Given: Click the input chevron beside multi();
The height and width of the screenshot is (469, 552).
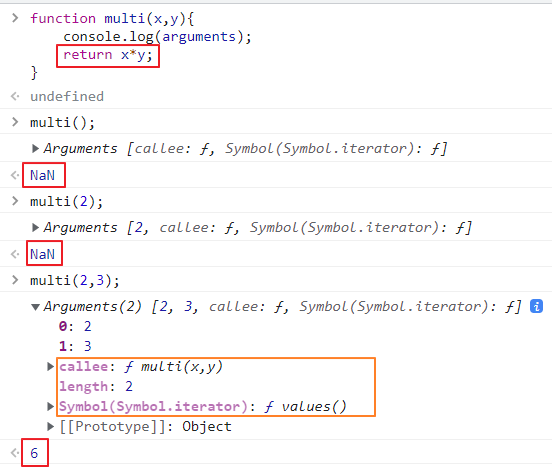Looking at the screenshot, I should click(x=15, y=122).
